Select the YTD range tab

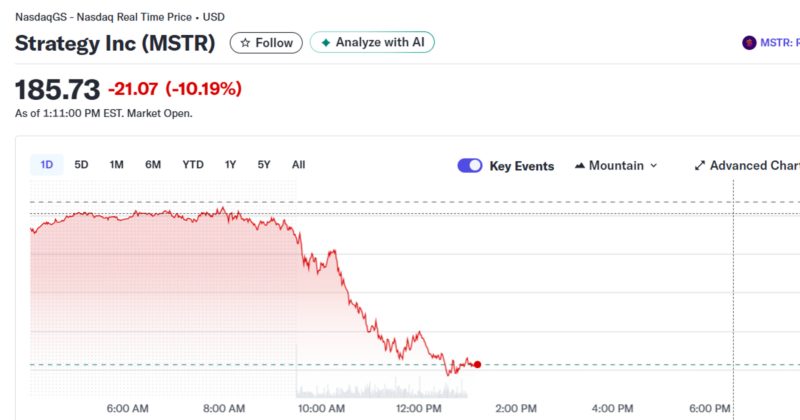(x=193, y=165)
